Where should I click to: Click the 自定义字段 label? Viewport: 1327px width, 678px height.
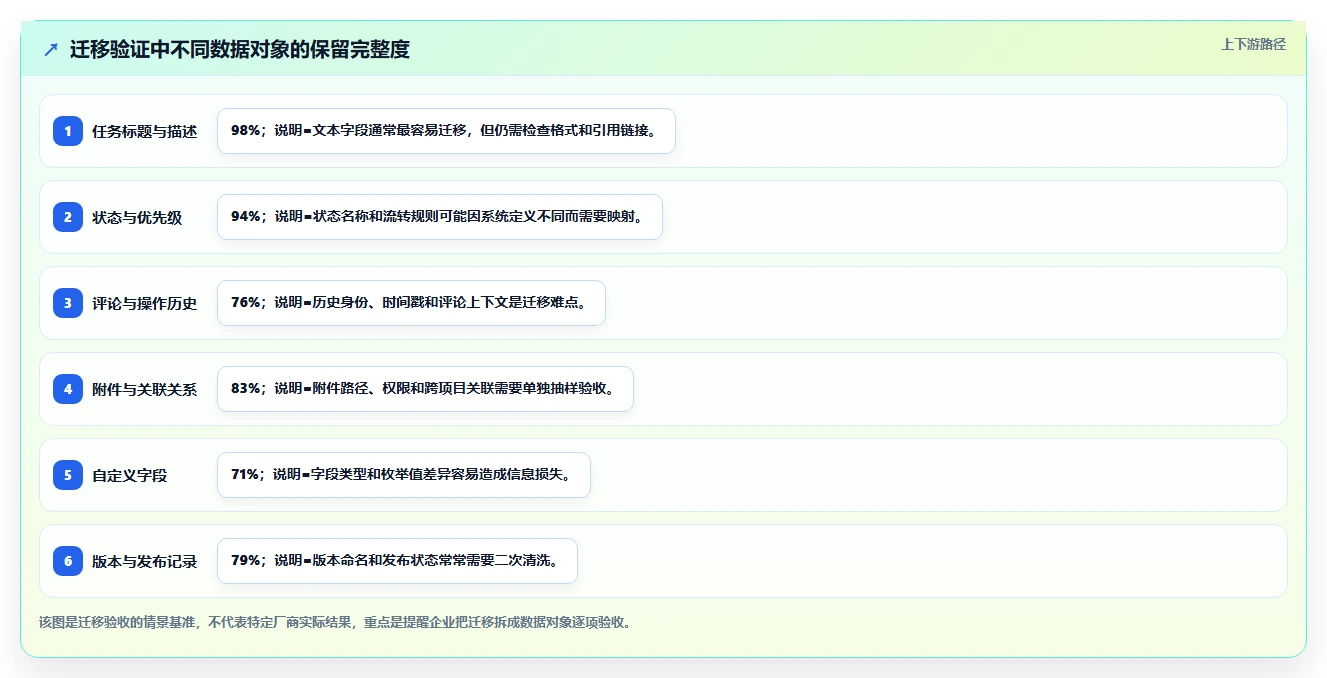(130, 475)
